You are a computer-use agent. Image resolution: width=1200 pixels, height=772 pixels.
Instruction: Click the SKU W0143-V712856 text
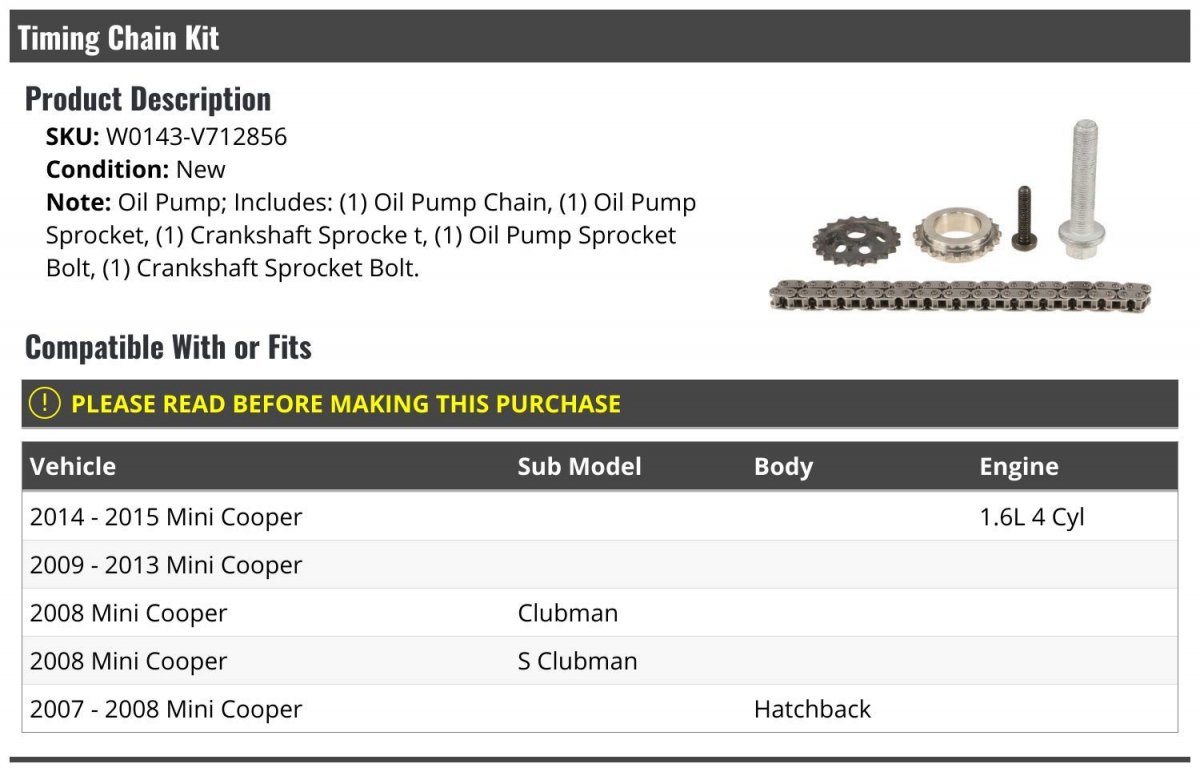166,137
